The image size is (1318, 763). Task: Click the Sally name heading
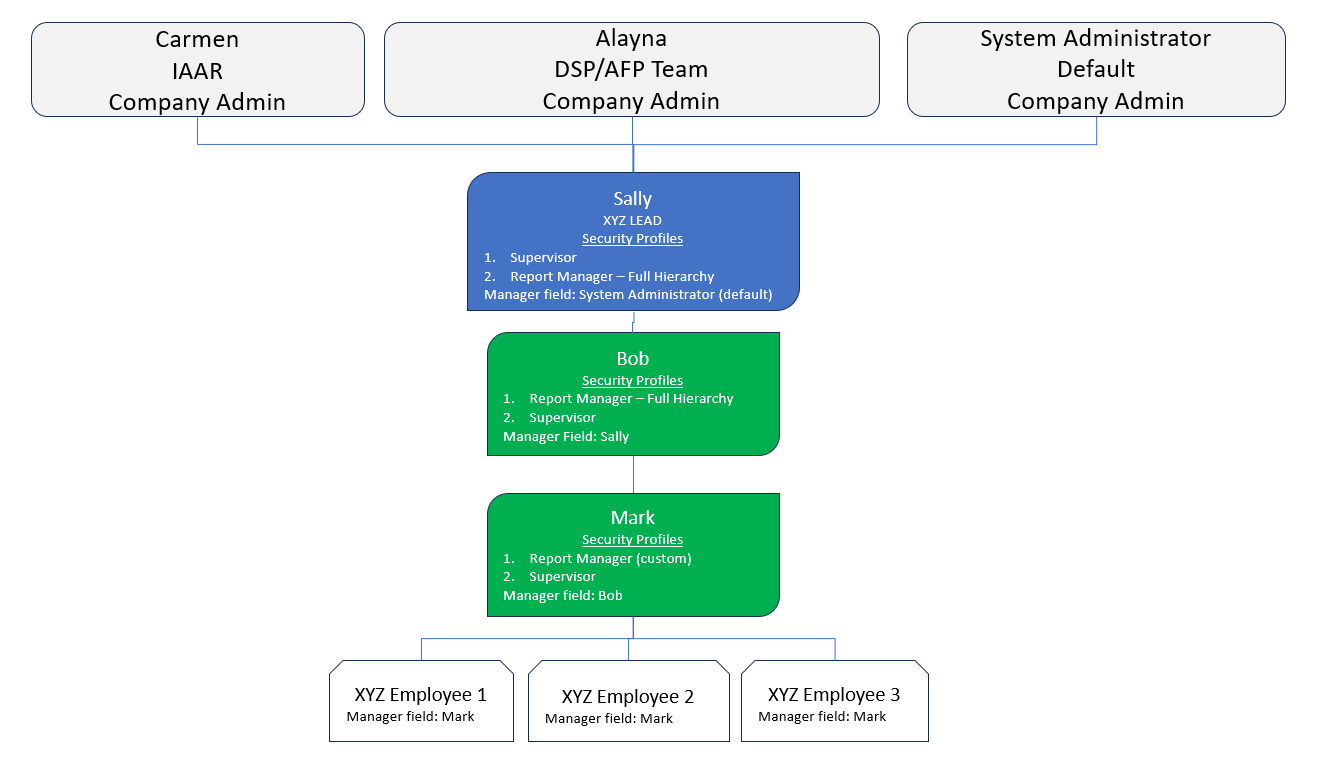(x=632, y=199)
